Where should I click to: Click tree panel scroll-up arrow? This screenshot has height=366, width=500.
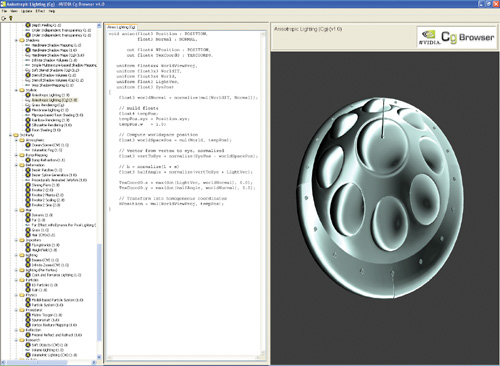click(99, 25)
